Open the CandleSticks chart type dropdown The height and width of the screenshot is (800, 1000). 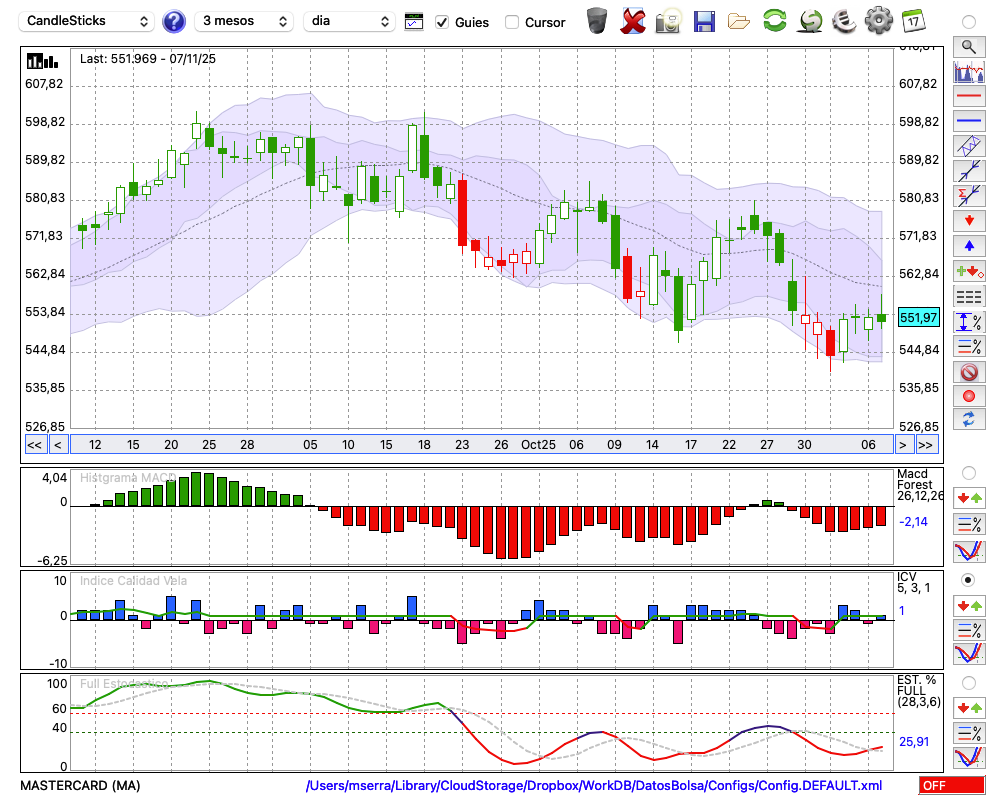click(87, 21)
